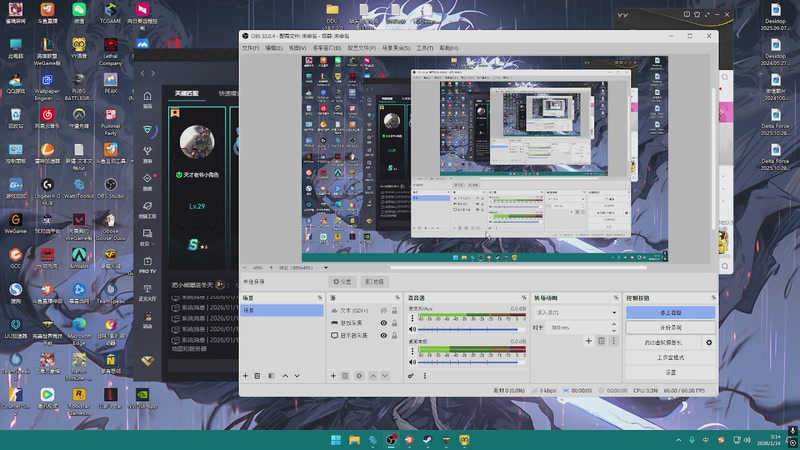Viewport: 800px width, 450px height.
Task: Click the add source plus icon
Action: coord(333,376)
